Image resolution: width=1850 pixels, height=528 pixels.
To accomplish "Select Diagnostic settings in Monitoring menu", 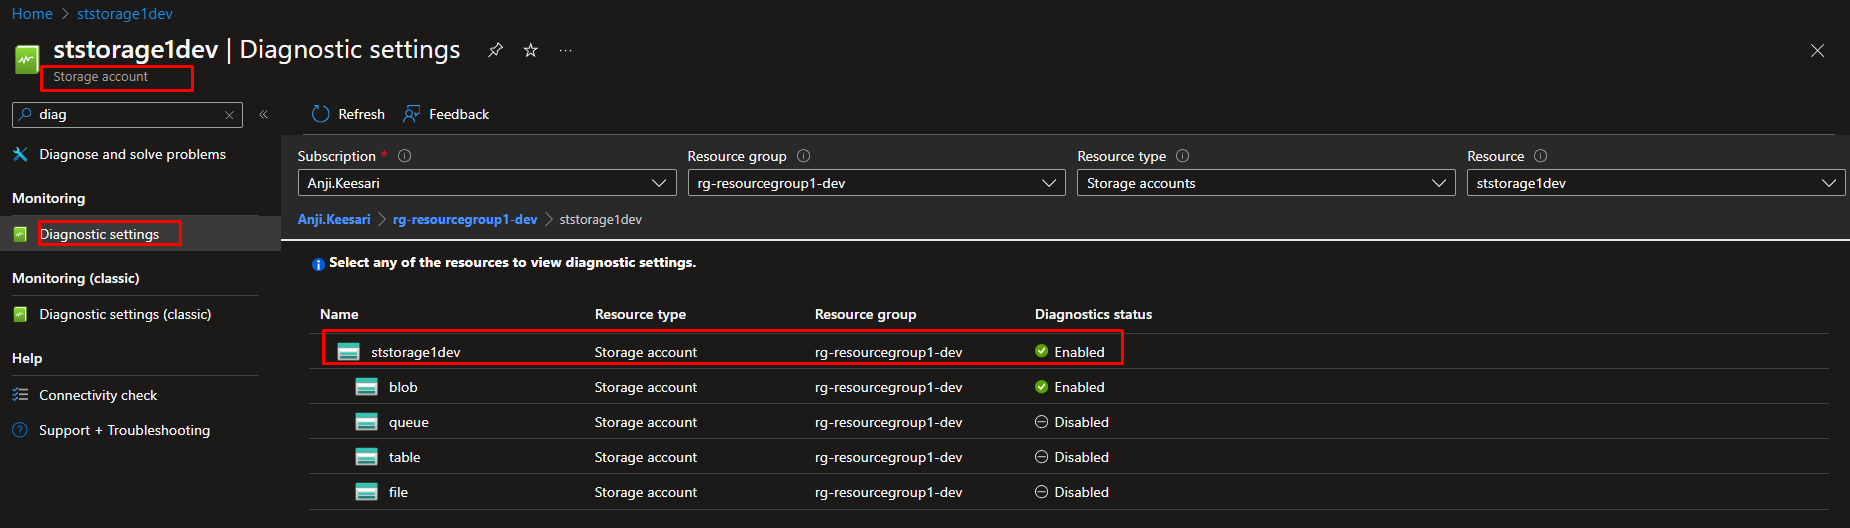I will tap(99, 234).
